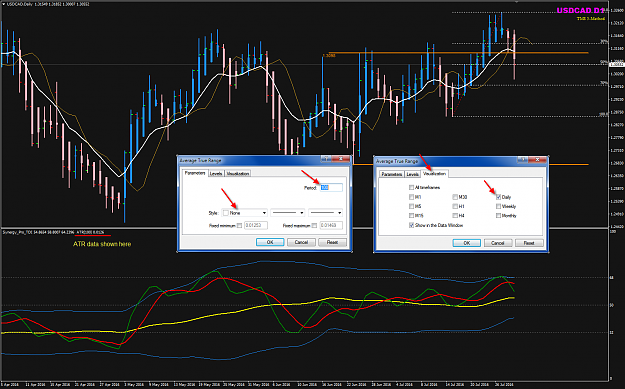Click the Fixed minimum value field
This screenshot has height=389, width=625.
256,226
